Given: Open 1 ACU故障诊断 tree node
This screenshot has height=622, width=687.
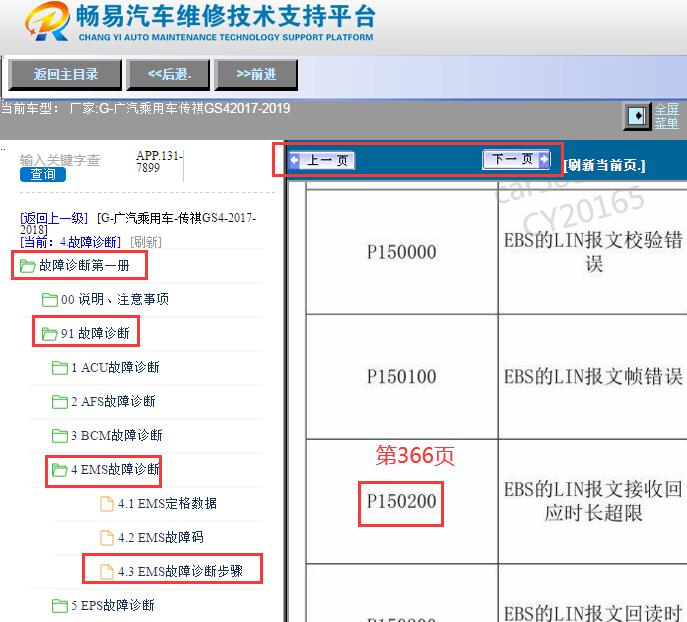Looking at the screenshot, I should pos(115,368).
